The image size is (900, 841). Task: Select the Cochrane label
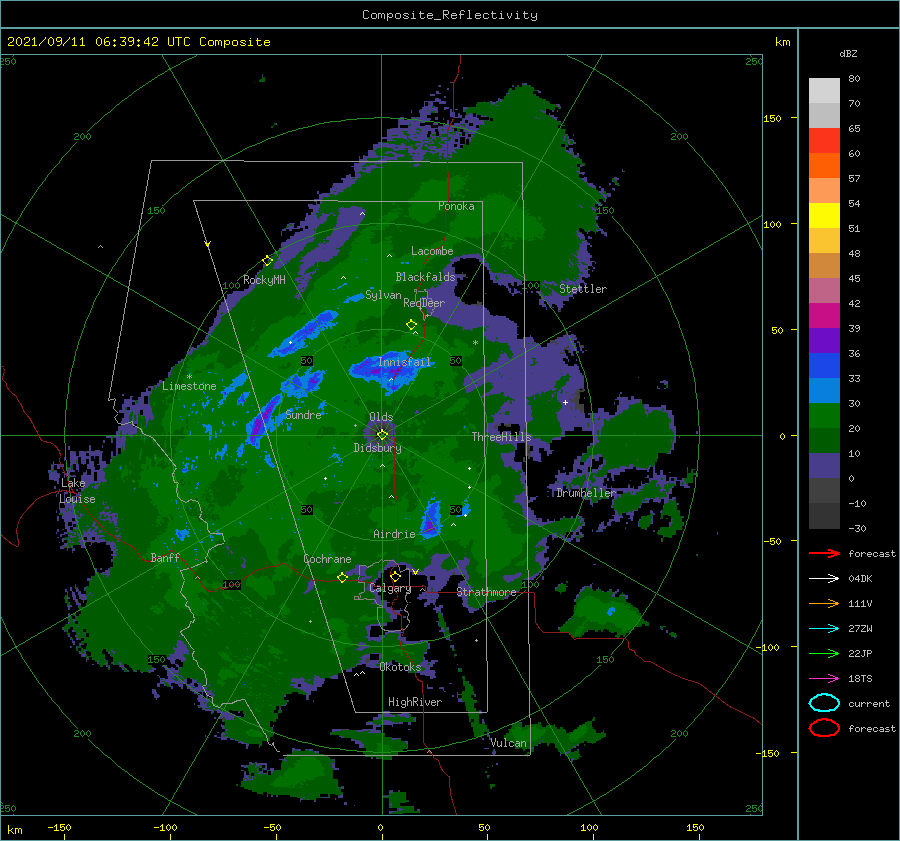point(327,559)
